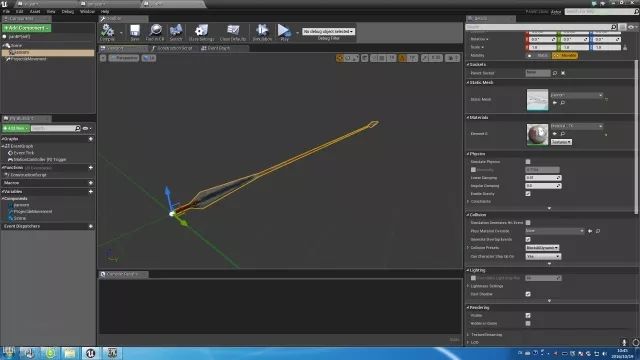
Task: Click the material Element 0 thumbnail
Action: 537,134
